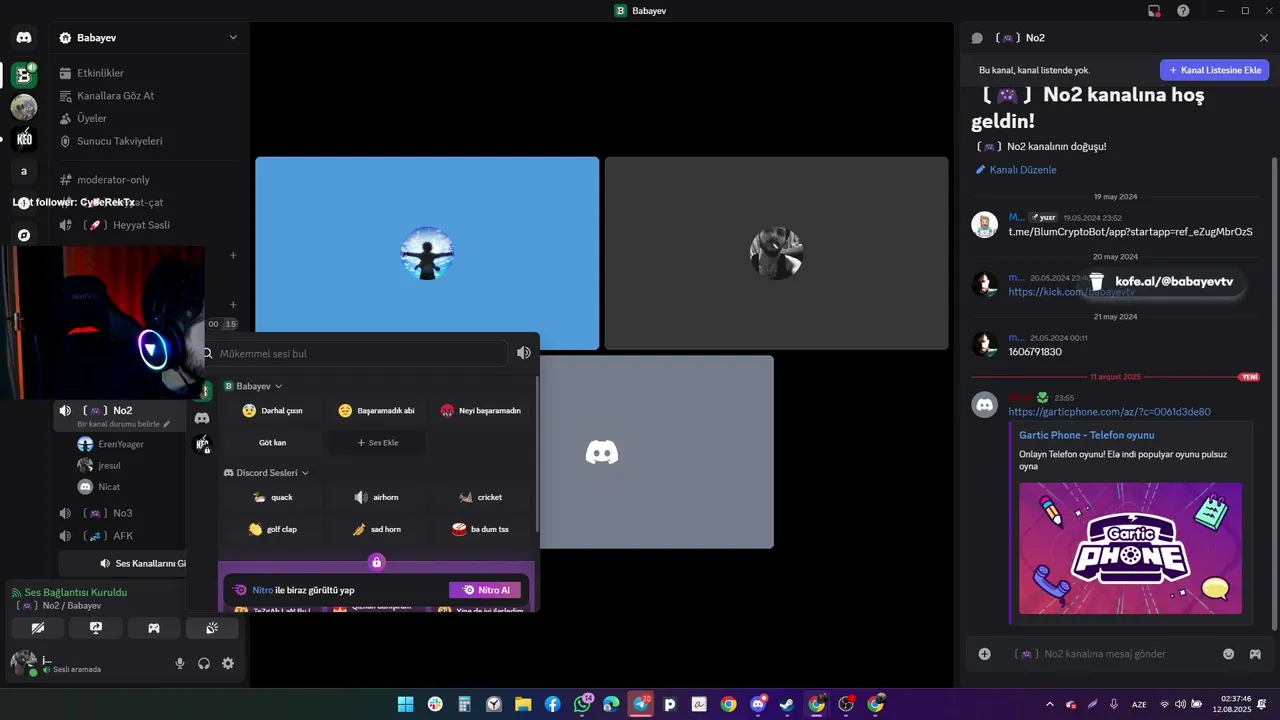Screen dimensions: 1280x720
Task: Play the Neyi başaramadın sound
Action: 481,410
